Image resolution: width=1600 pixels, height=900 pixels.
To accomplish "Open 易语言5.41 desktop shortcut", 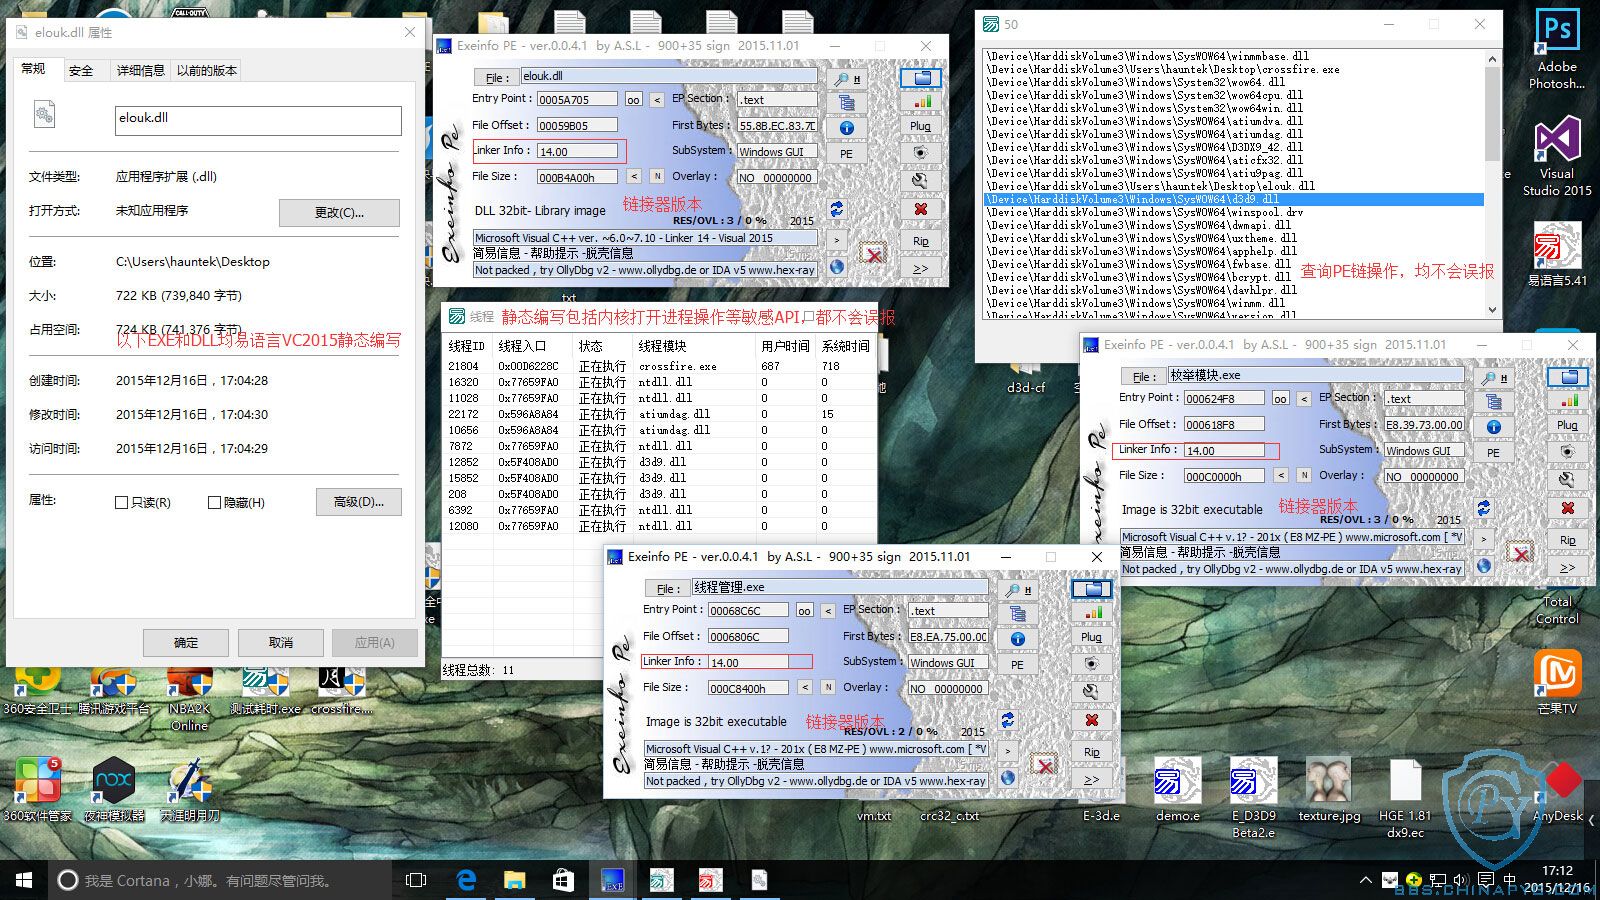I will (1557, 255).
